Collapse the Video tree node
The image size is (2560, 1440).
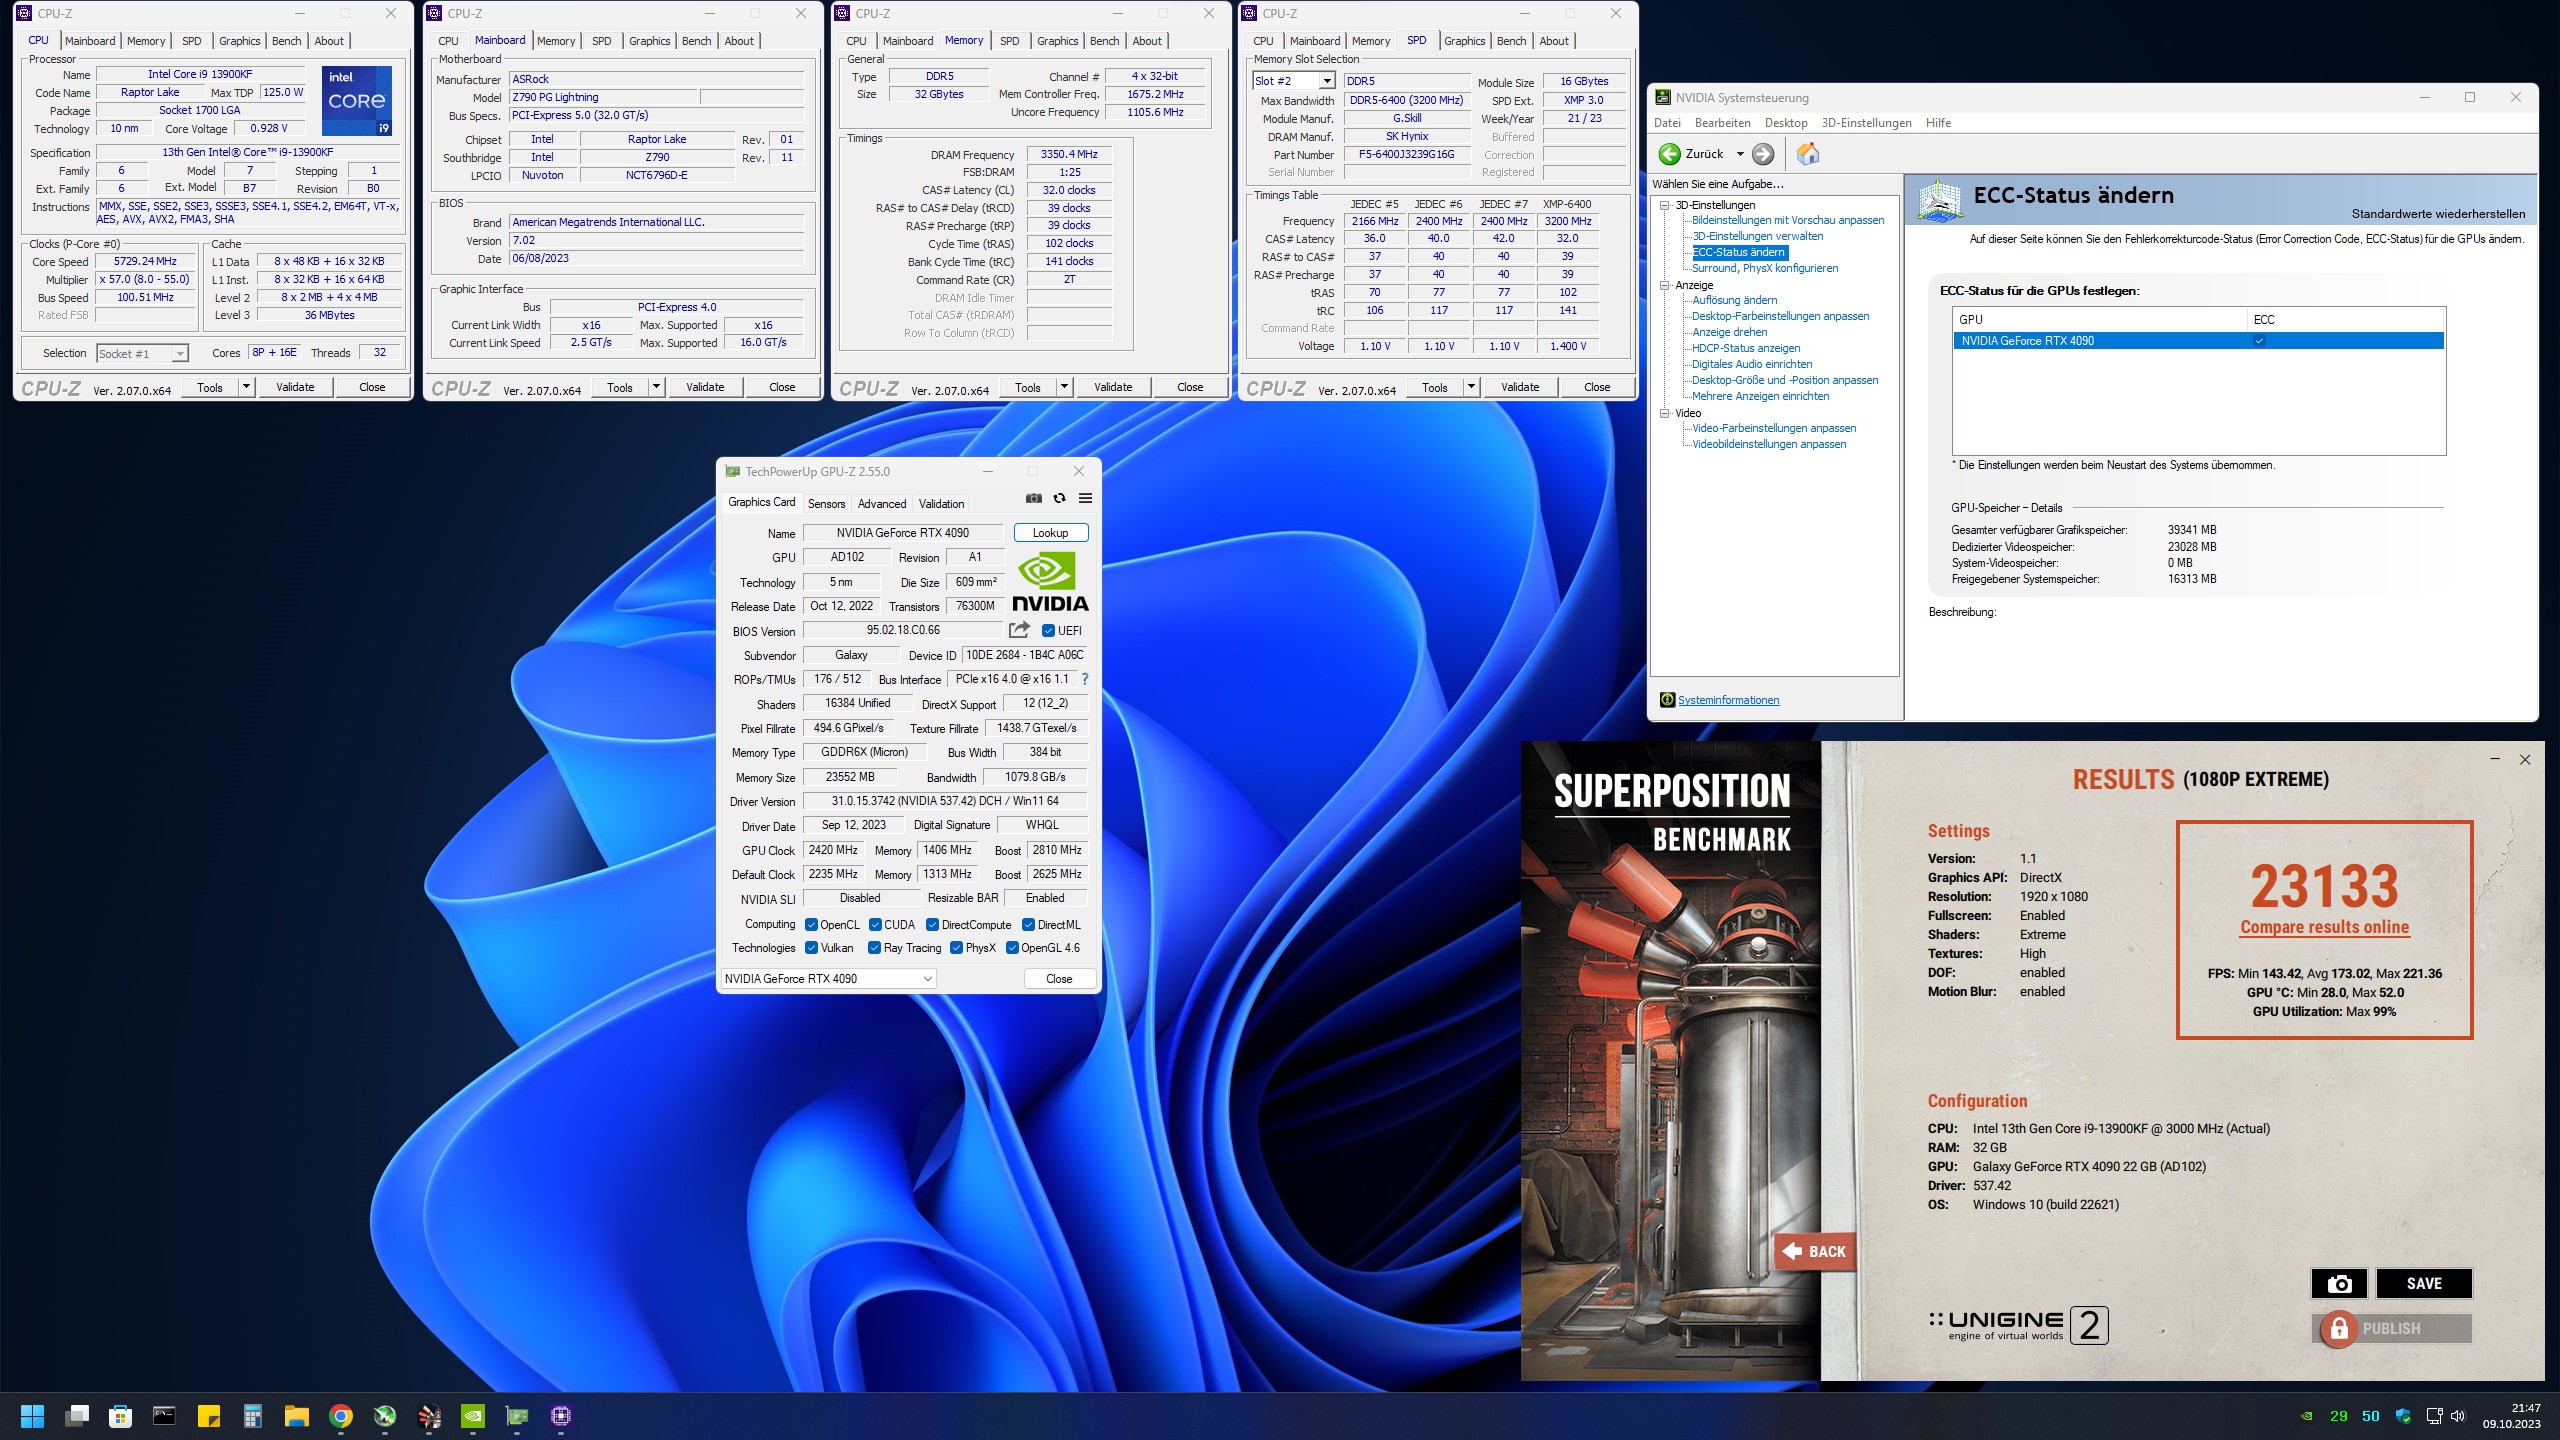click(x=1665, y=413)
